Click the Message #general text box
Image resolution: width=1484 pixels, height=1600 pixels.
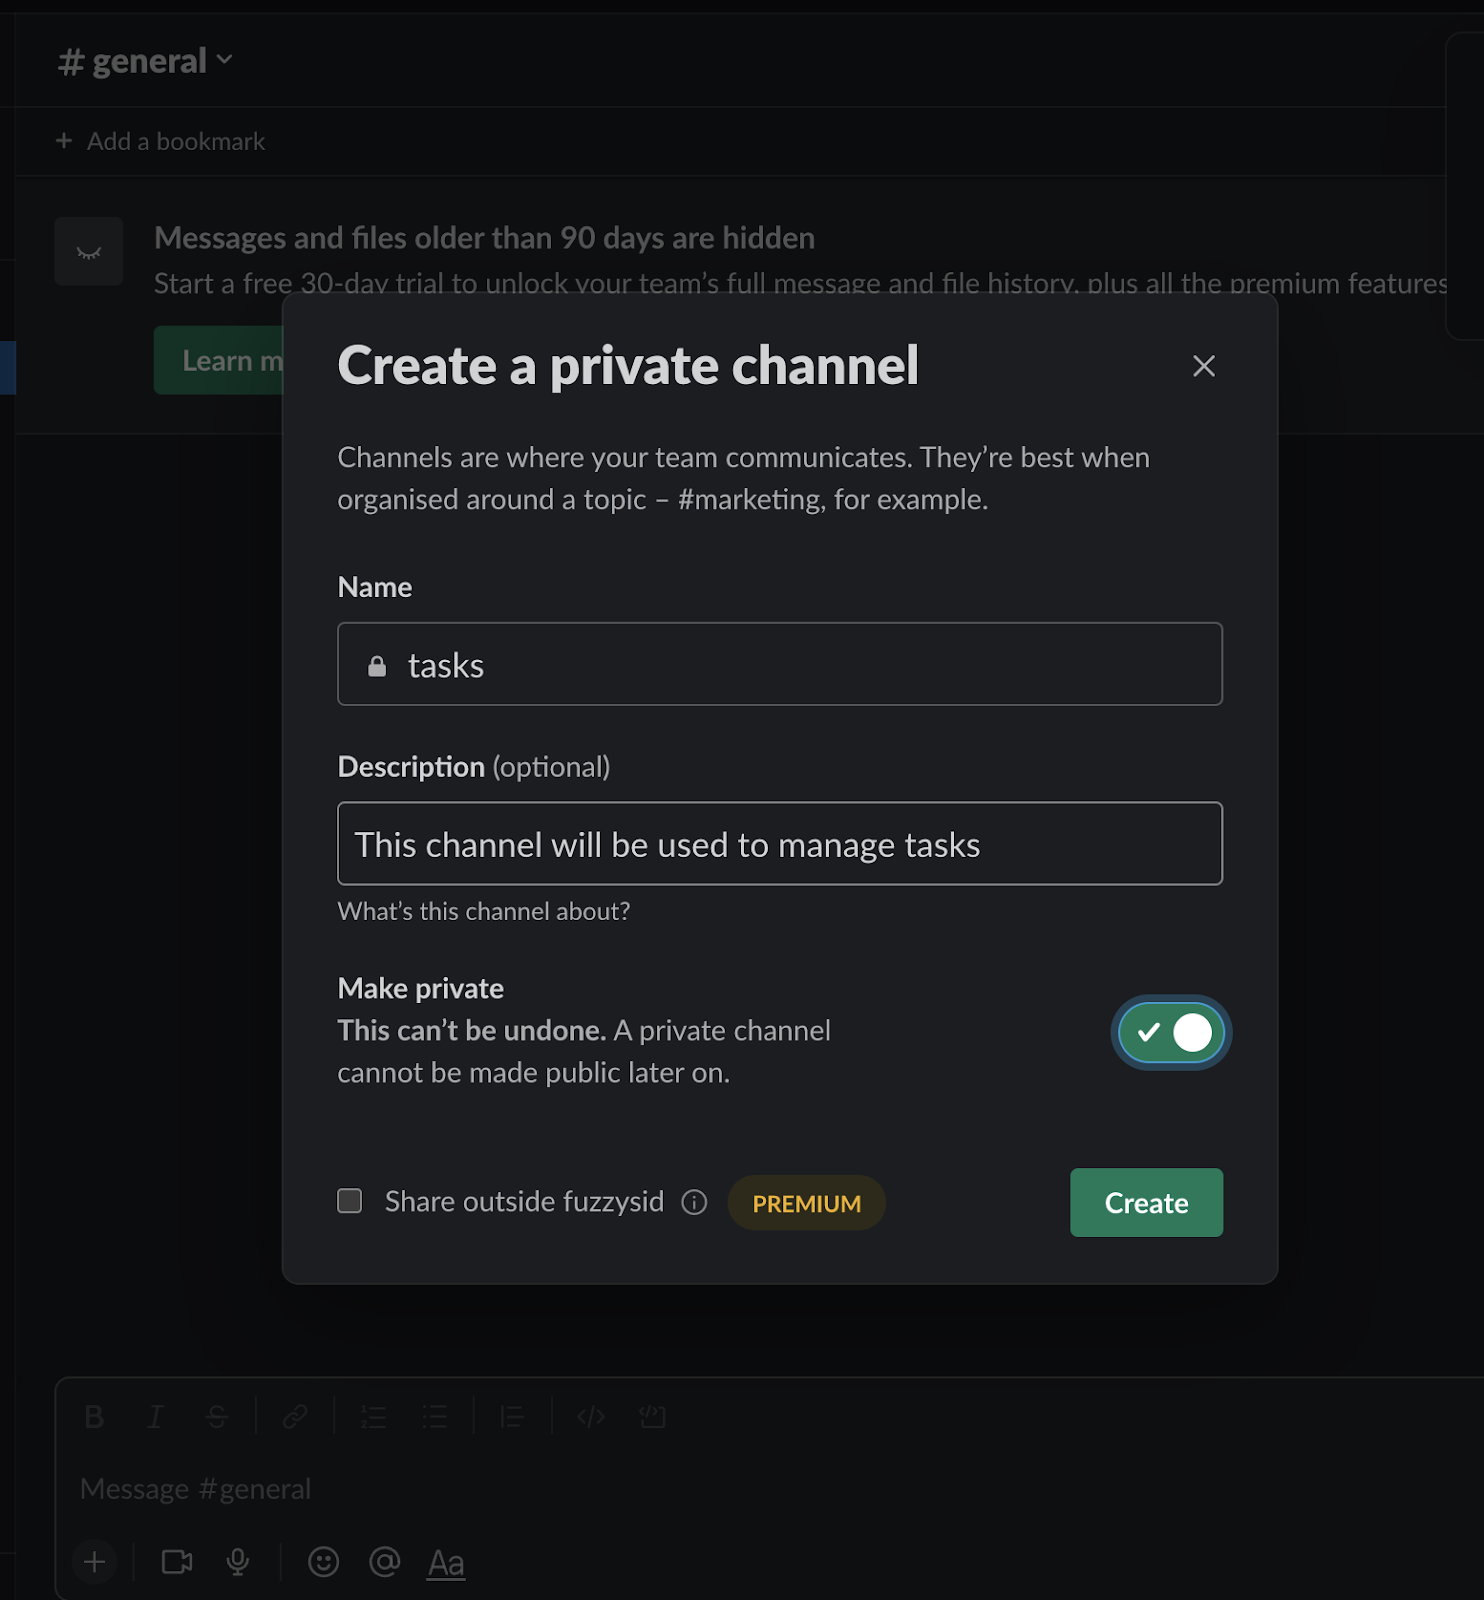coord(770,1489)
